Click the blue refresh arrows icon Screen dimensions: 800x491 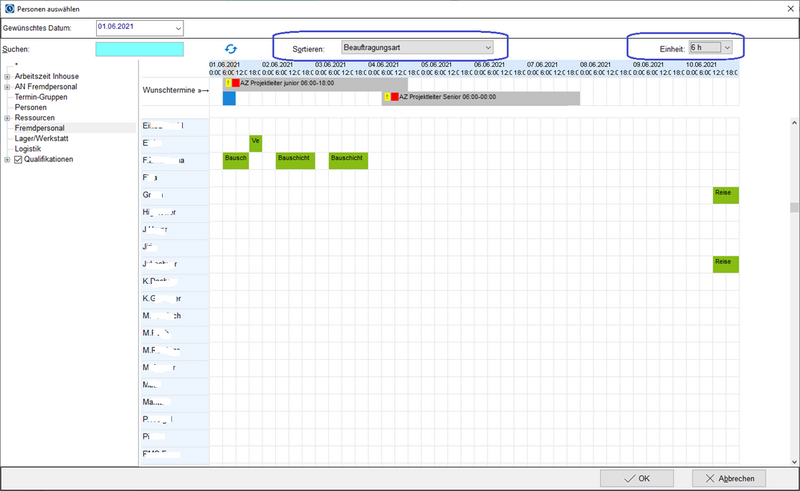point(231,48)
